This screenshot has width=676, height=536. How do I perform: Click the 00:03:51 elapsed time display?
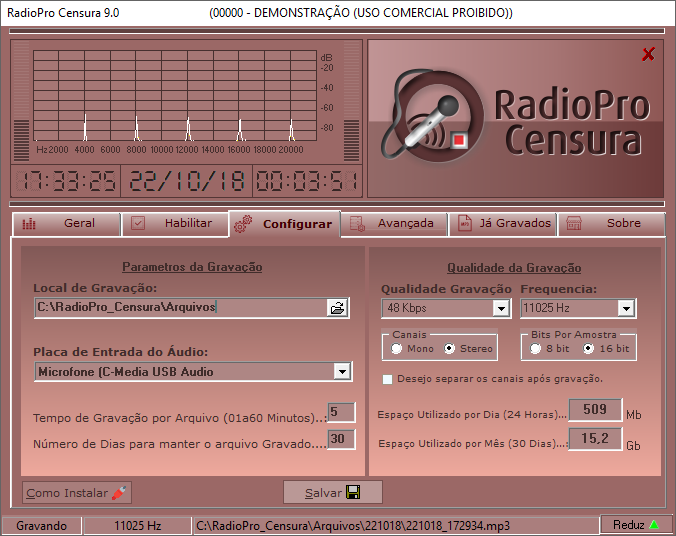click(x=307, y=181)
